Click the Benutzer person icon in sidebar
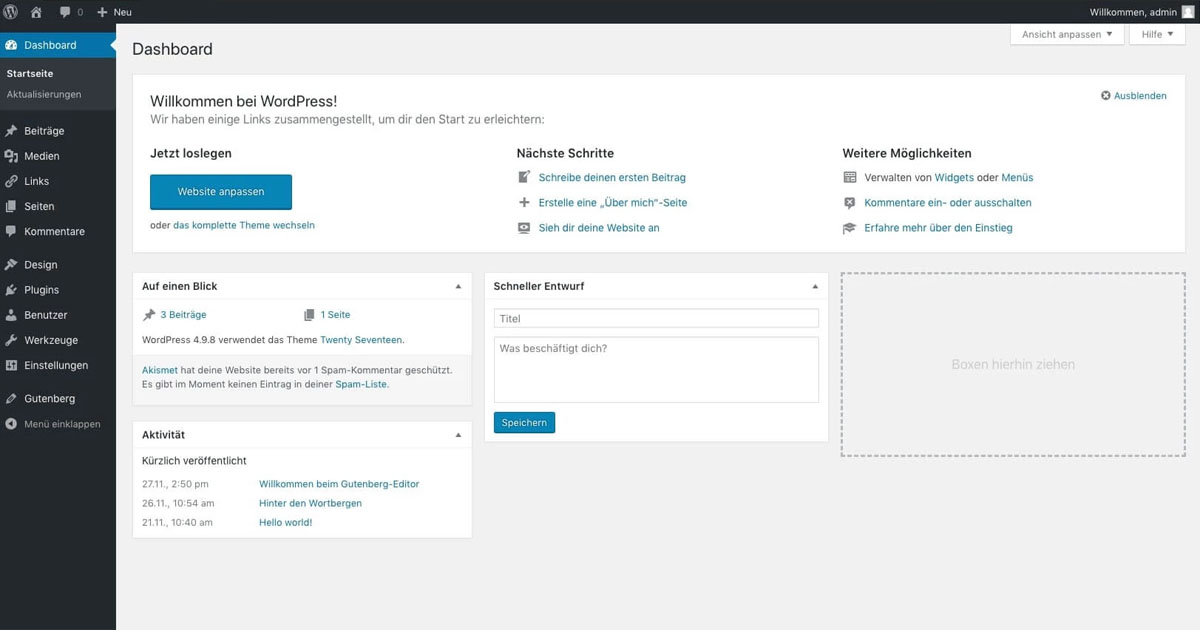This screenshot has height=630, width=1200. click(11, 315)
